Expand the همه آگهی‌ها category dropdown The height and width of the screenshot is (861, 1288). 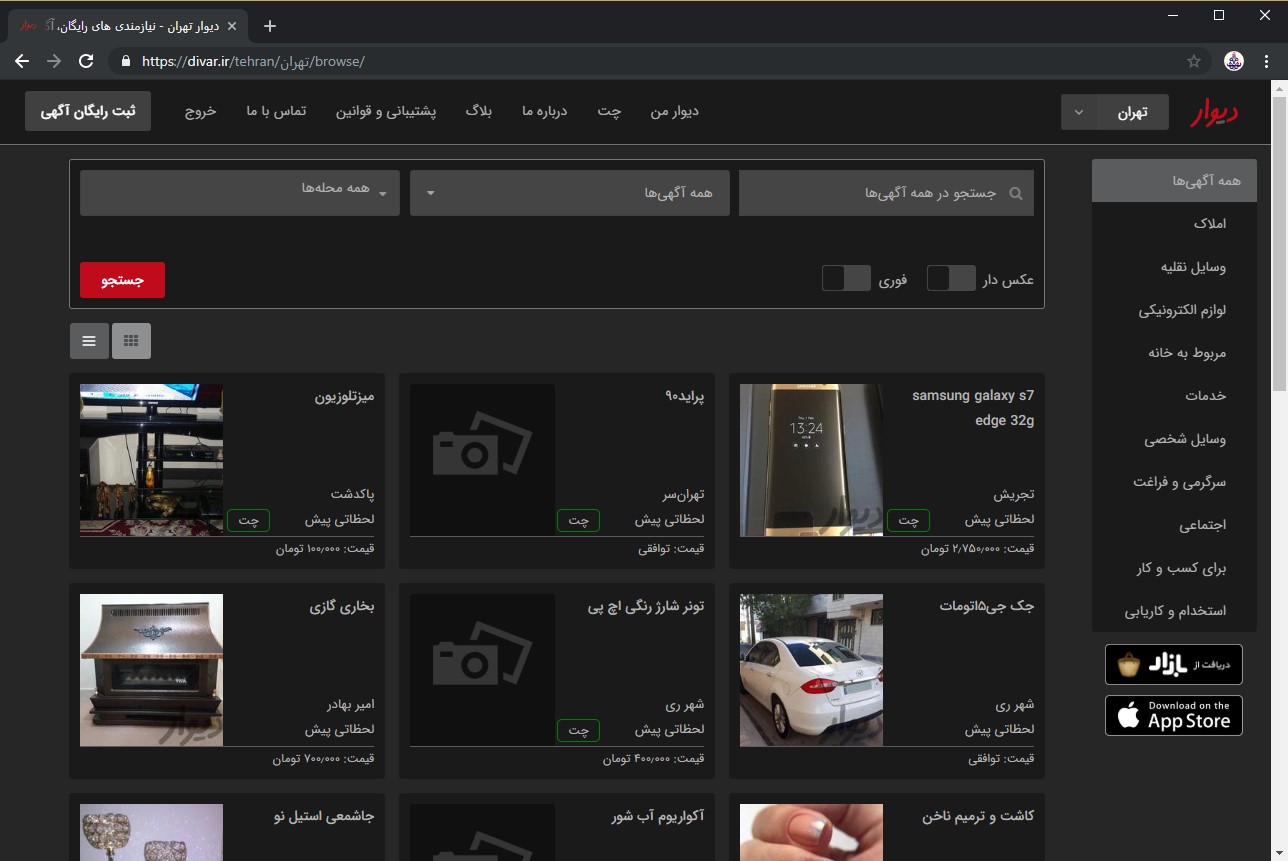pos(569,193)
